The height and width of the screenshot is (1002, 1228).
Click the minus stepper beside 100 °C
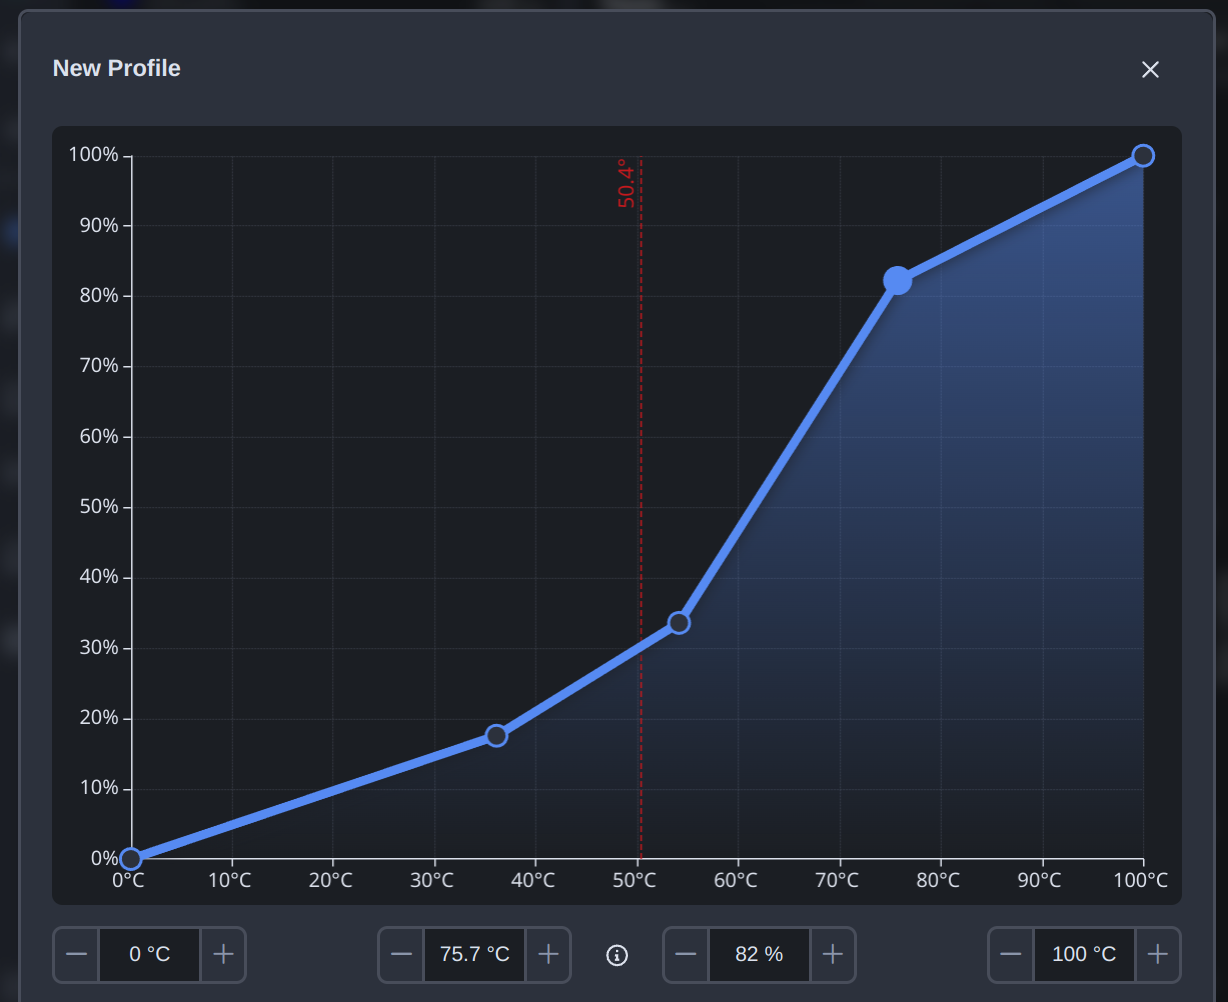pos(1011,955)
